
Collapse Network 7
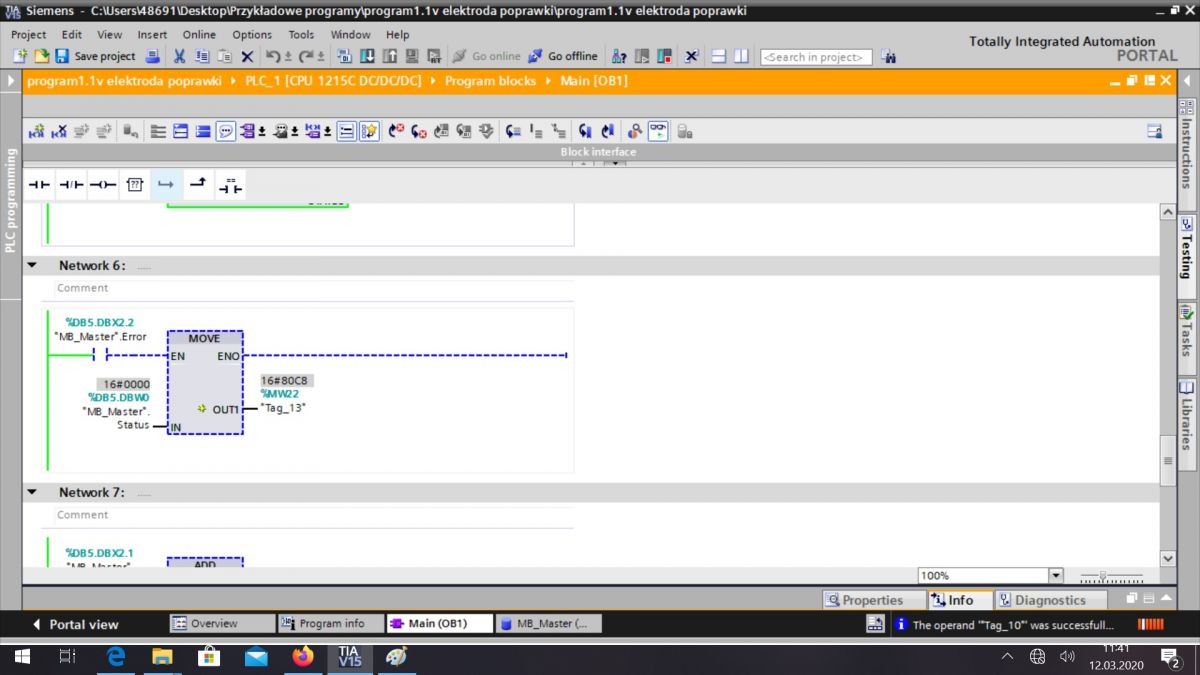[x=32, y=493]
